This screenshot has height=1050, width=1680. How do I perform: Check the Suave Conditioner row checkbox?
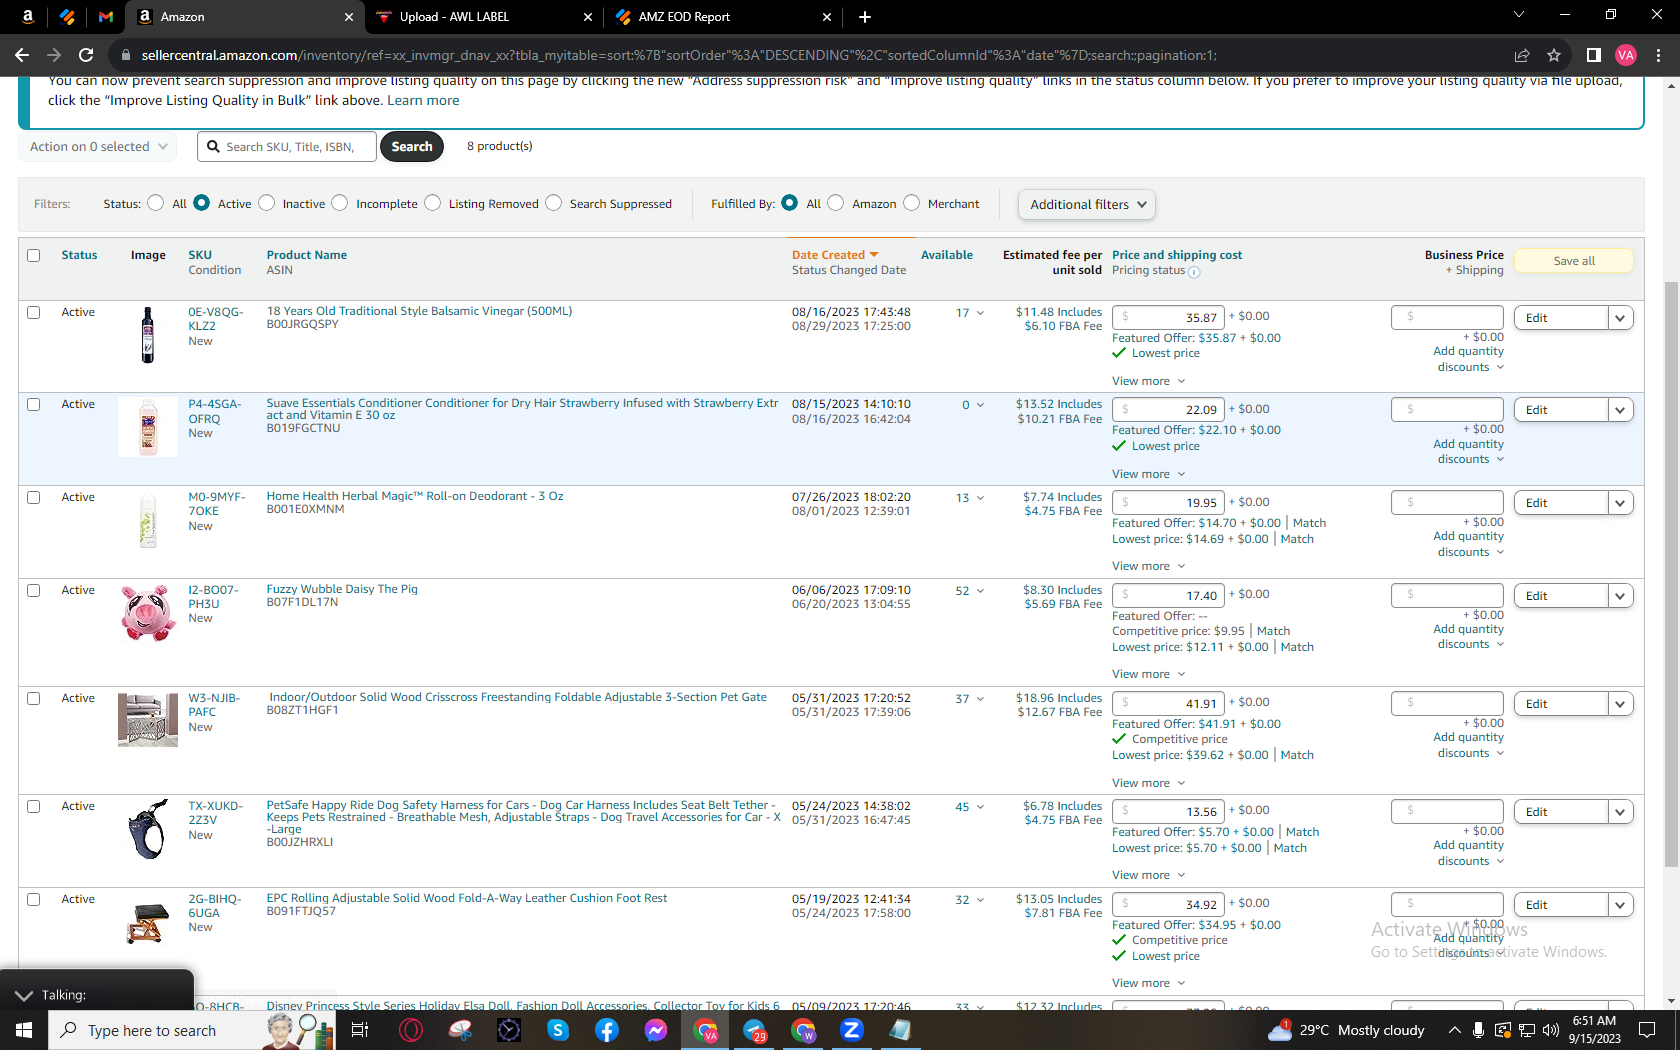(34, 404)
